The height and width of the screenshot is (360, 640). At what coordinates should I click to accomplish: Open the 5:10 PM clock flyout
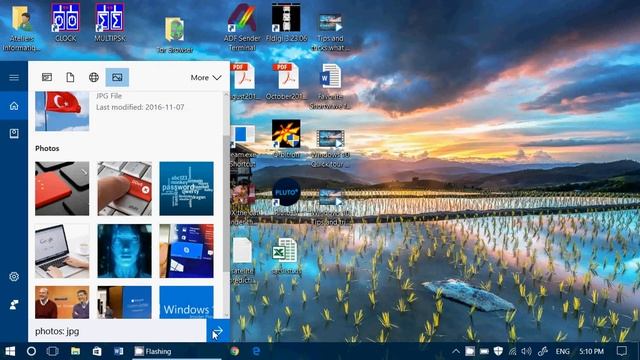point(591,351)
